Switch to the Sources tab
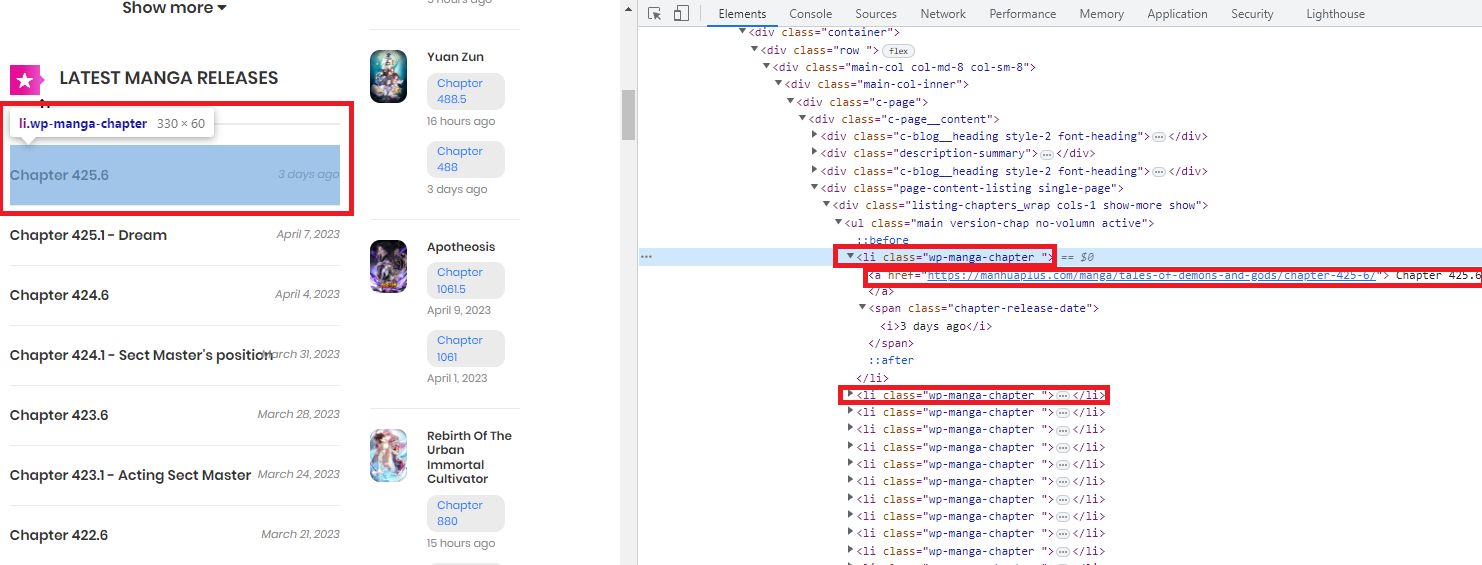This screenshot has width=1482, height=565. pos(876,14)
